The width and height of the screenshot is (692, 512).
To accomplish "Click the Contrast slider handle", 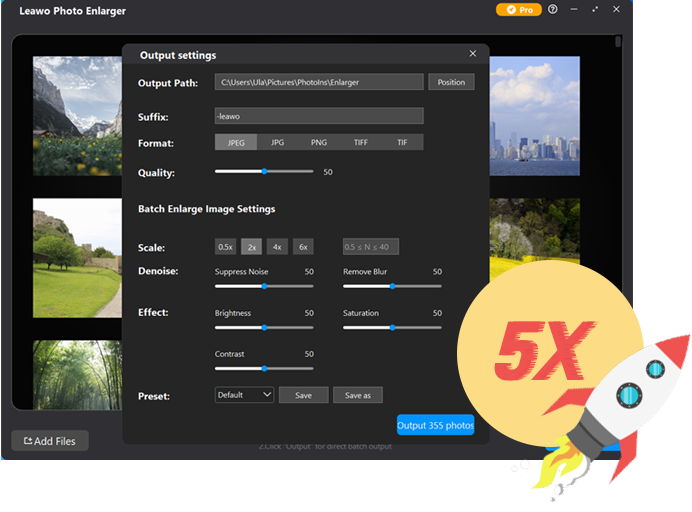I will click(x=264, y=369).
